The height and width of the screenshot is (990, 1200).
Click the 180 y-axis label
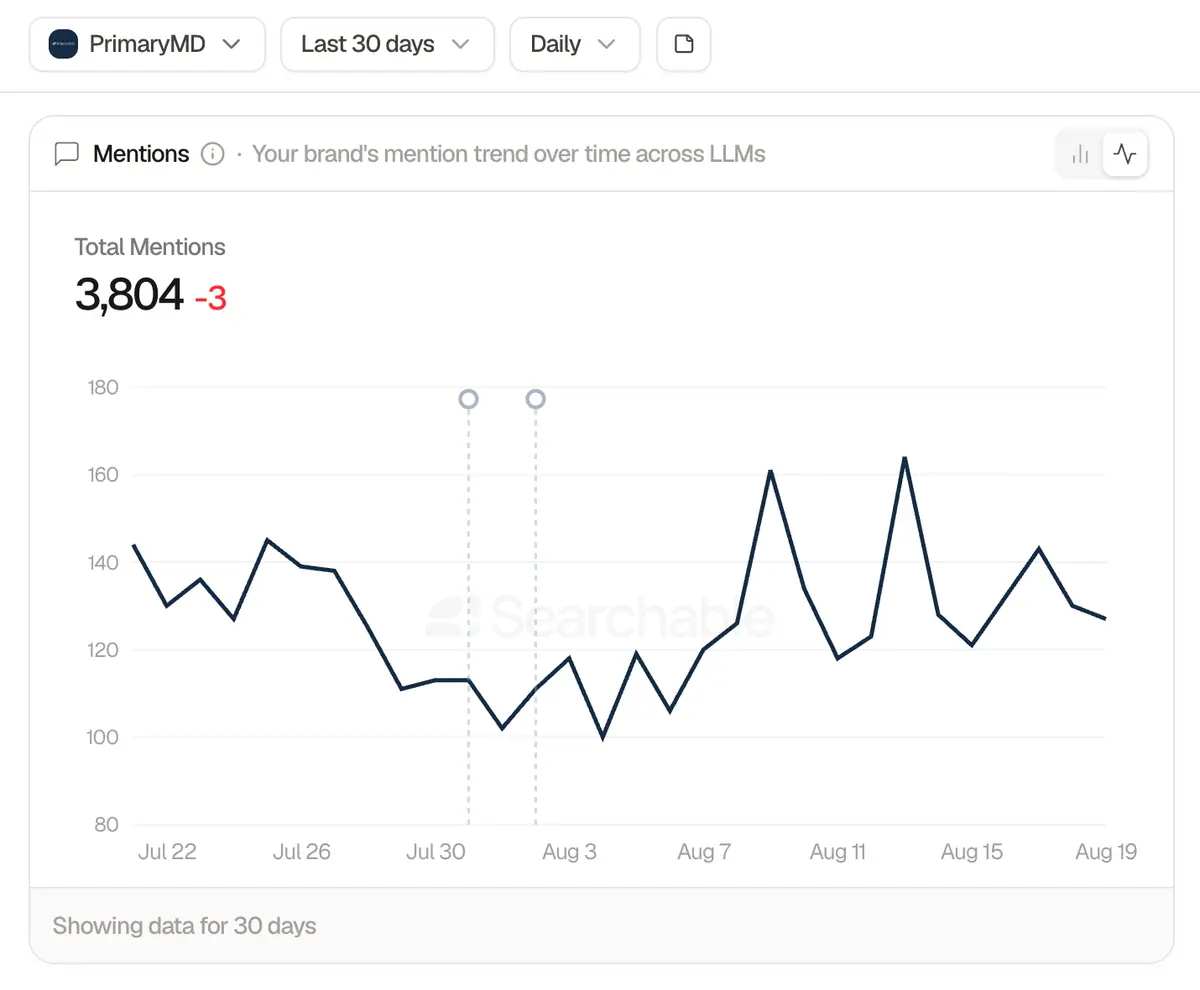103,387
